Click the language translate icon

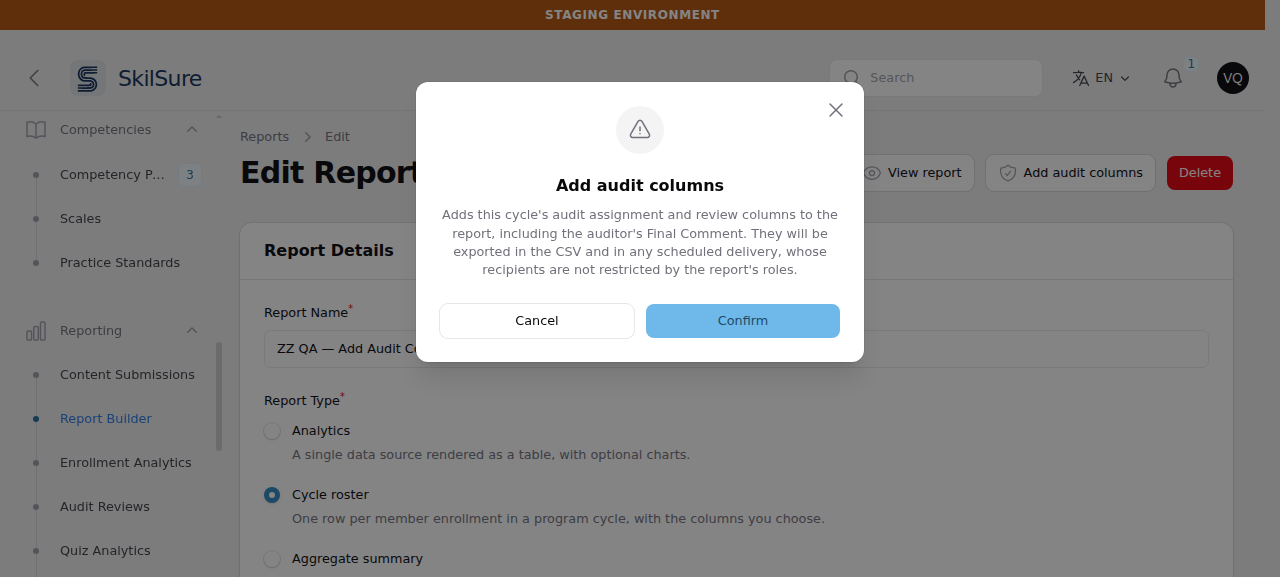(x=1081, y=78)
